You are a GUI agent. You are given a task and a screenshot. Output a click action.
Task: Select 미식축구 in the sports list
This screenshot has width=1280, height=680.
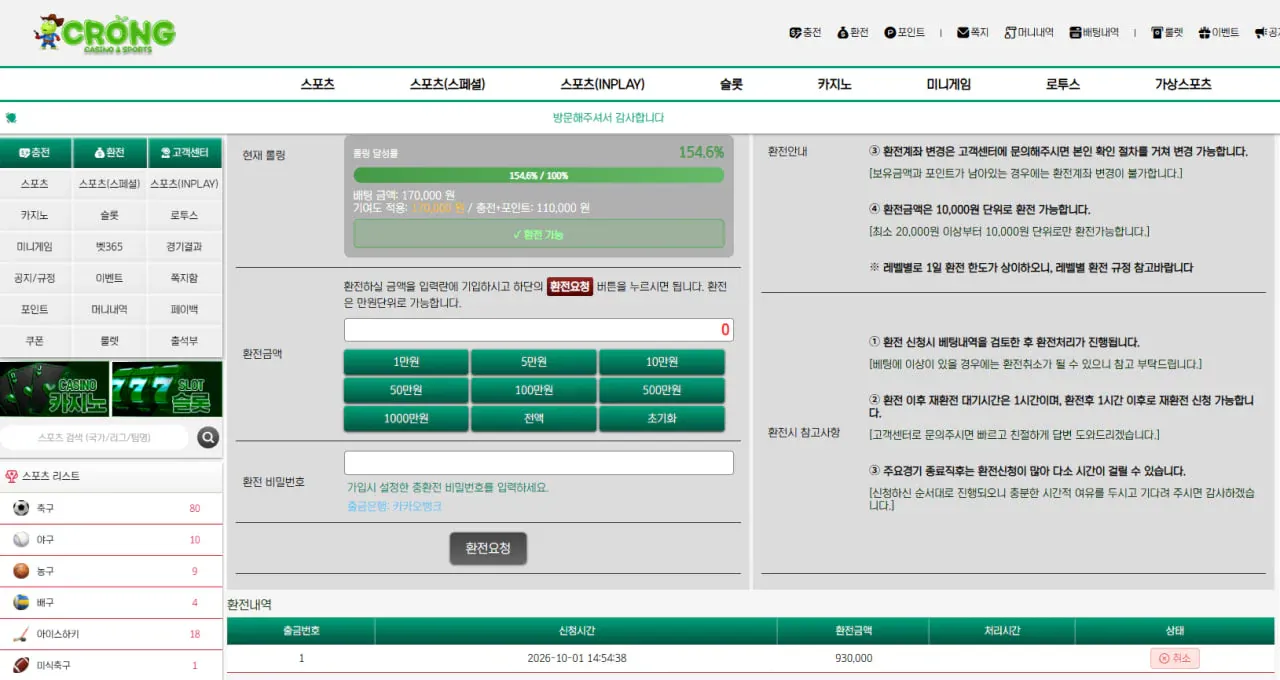coord(111,665)
